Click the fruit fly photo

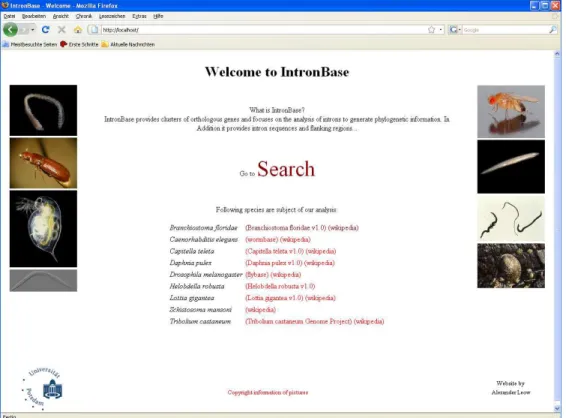(511, 112)
